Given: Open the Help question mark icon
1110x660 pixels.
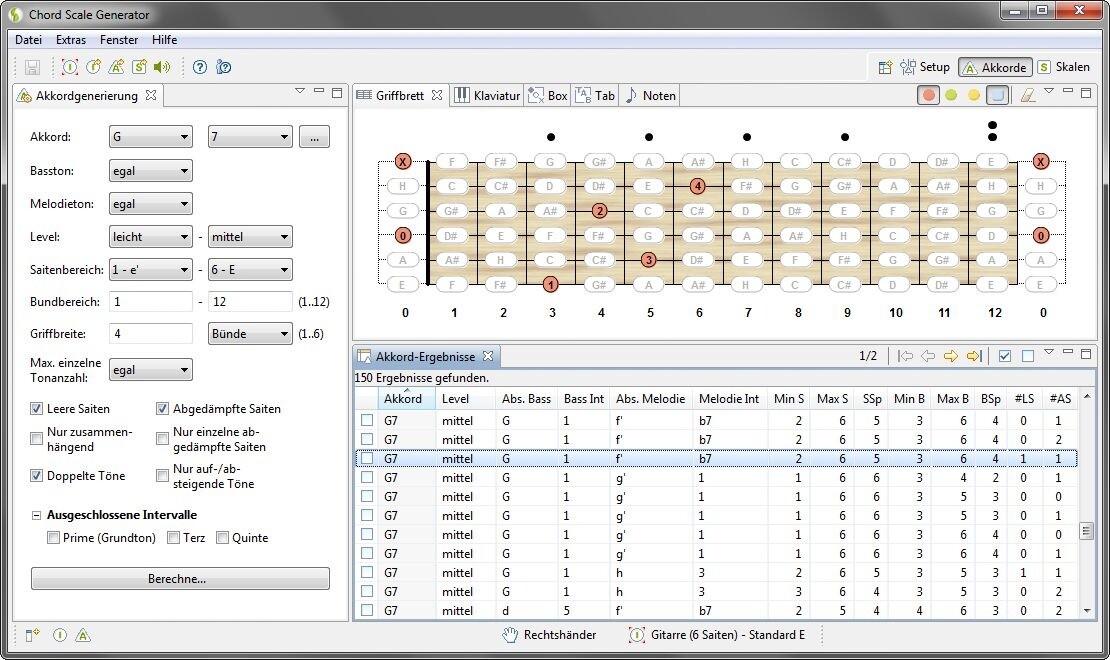Looking at the screenshot, I should tap(198, 67).
